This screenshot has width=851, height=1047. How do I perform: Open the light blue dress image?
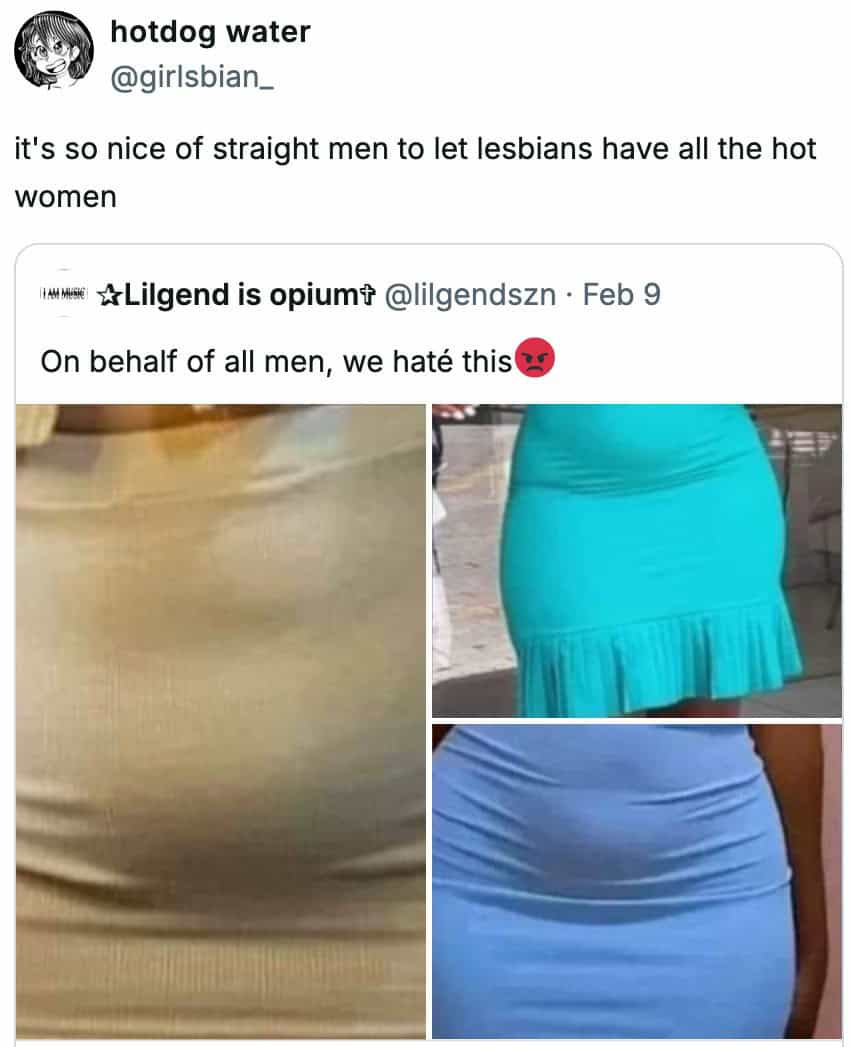point(637,881)
